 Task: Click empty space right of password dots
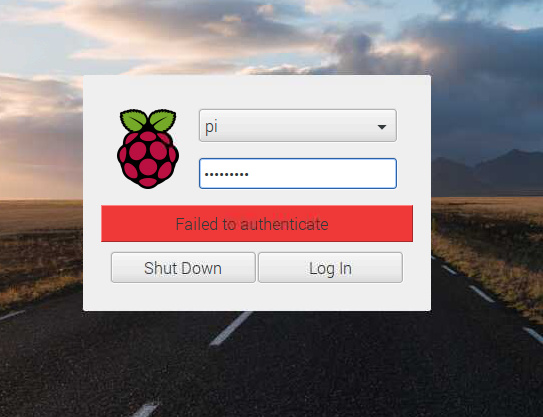click(322, 174)
